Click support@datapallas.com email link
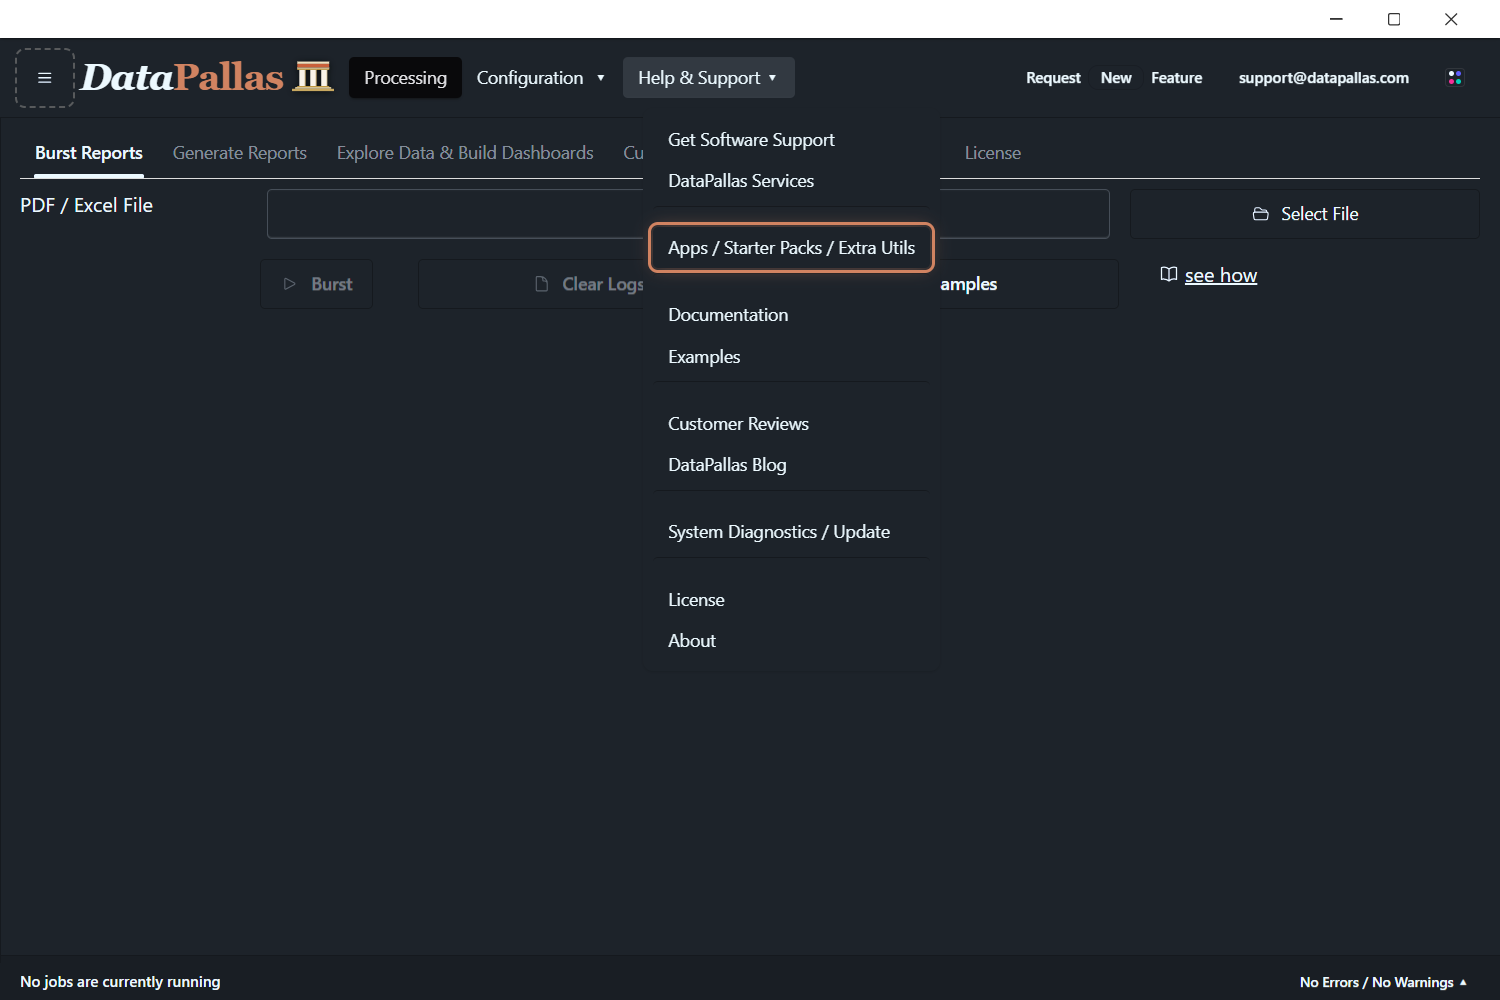1500x1000 pixels. coord(1324,78)
